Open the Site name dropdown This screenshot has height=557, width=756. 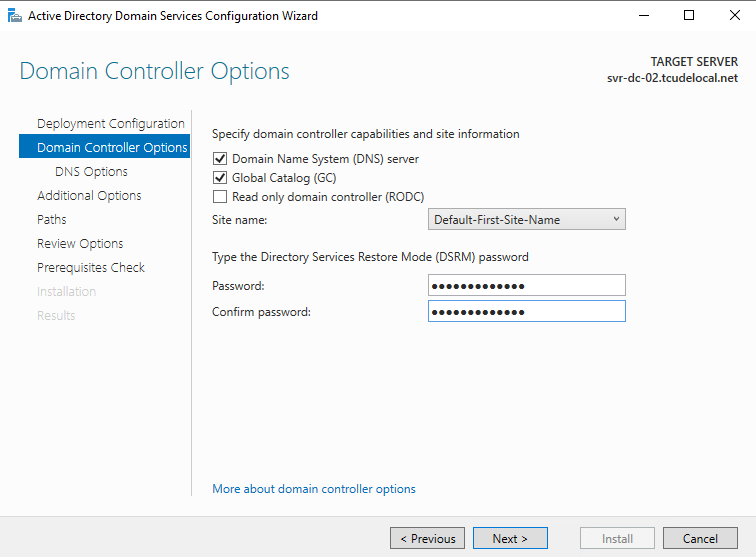(x=526, y=219)
